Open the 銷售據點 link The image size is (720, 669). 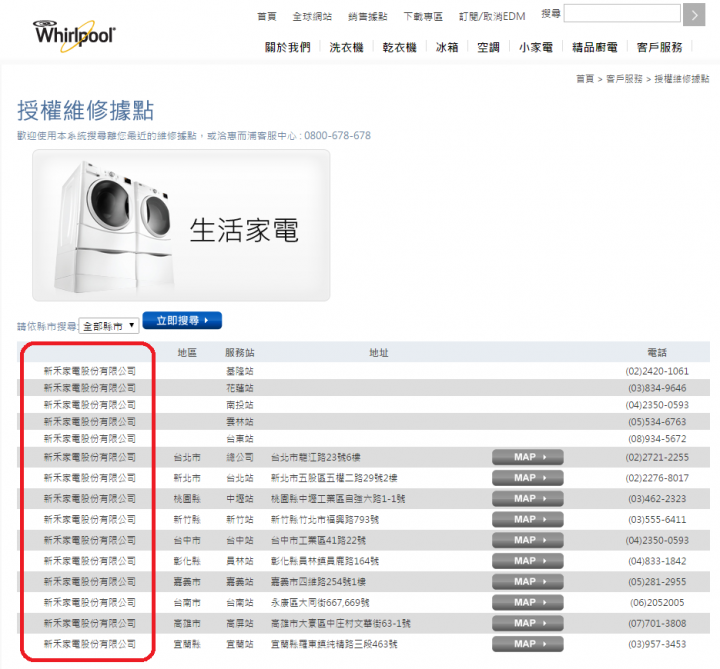point(368,17)
